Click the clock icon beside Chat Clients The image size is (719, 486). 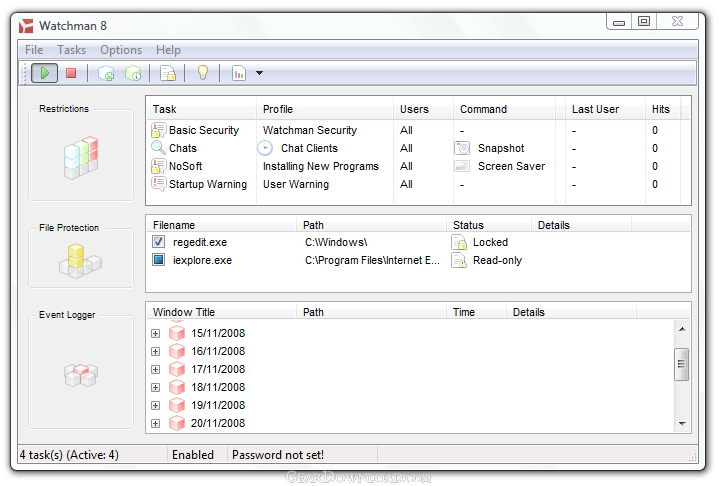pyautogui.click(x=265, y=148)
